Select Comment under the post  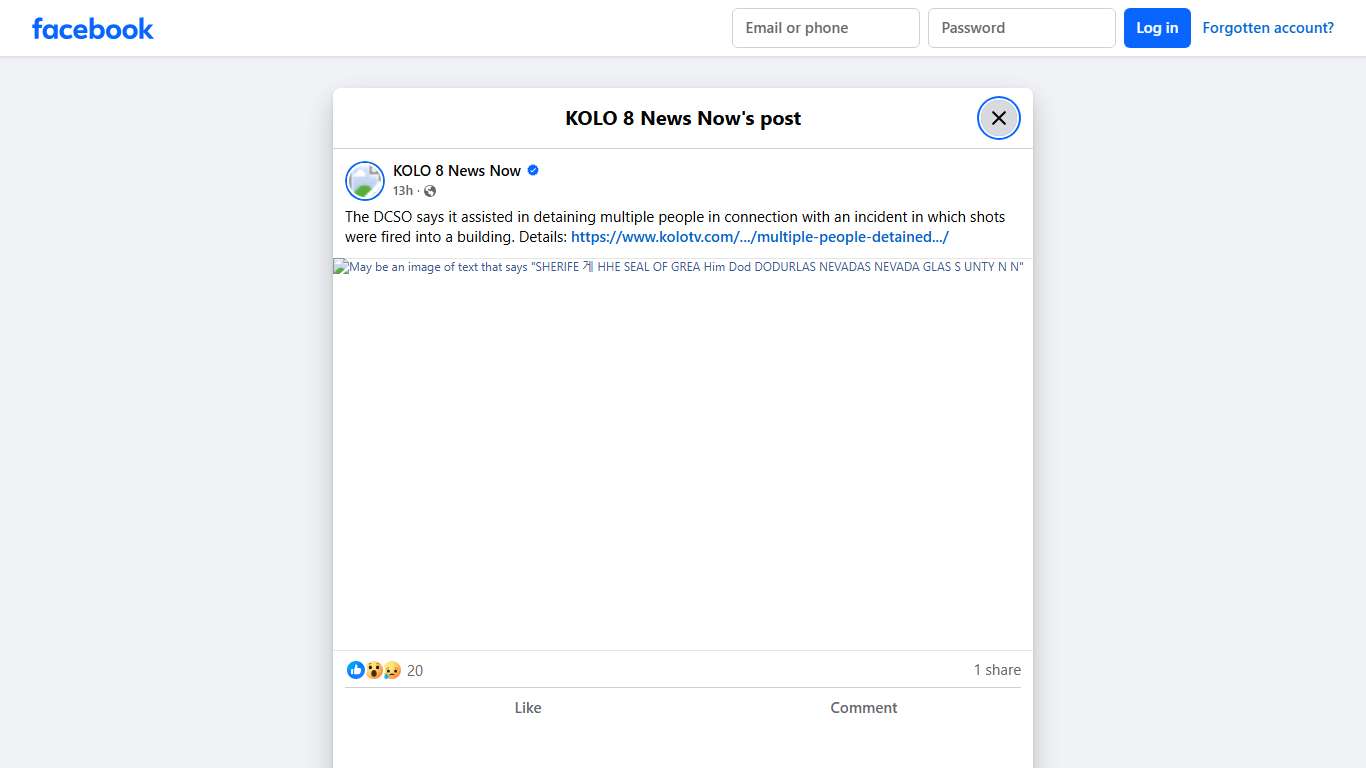point(863,708)
